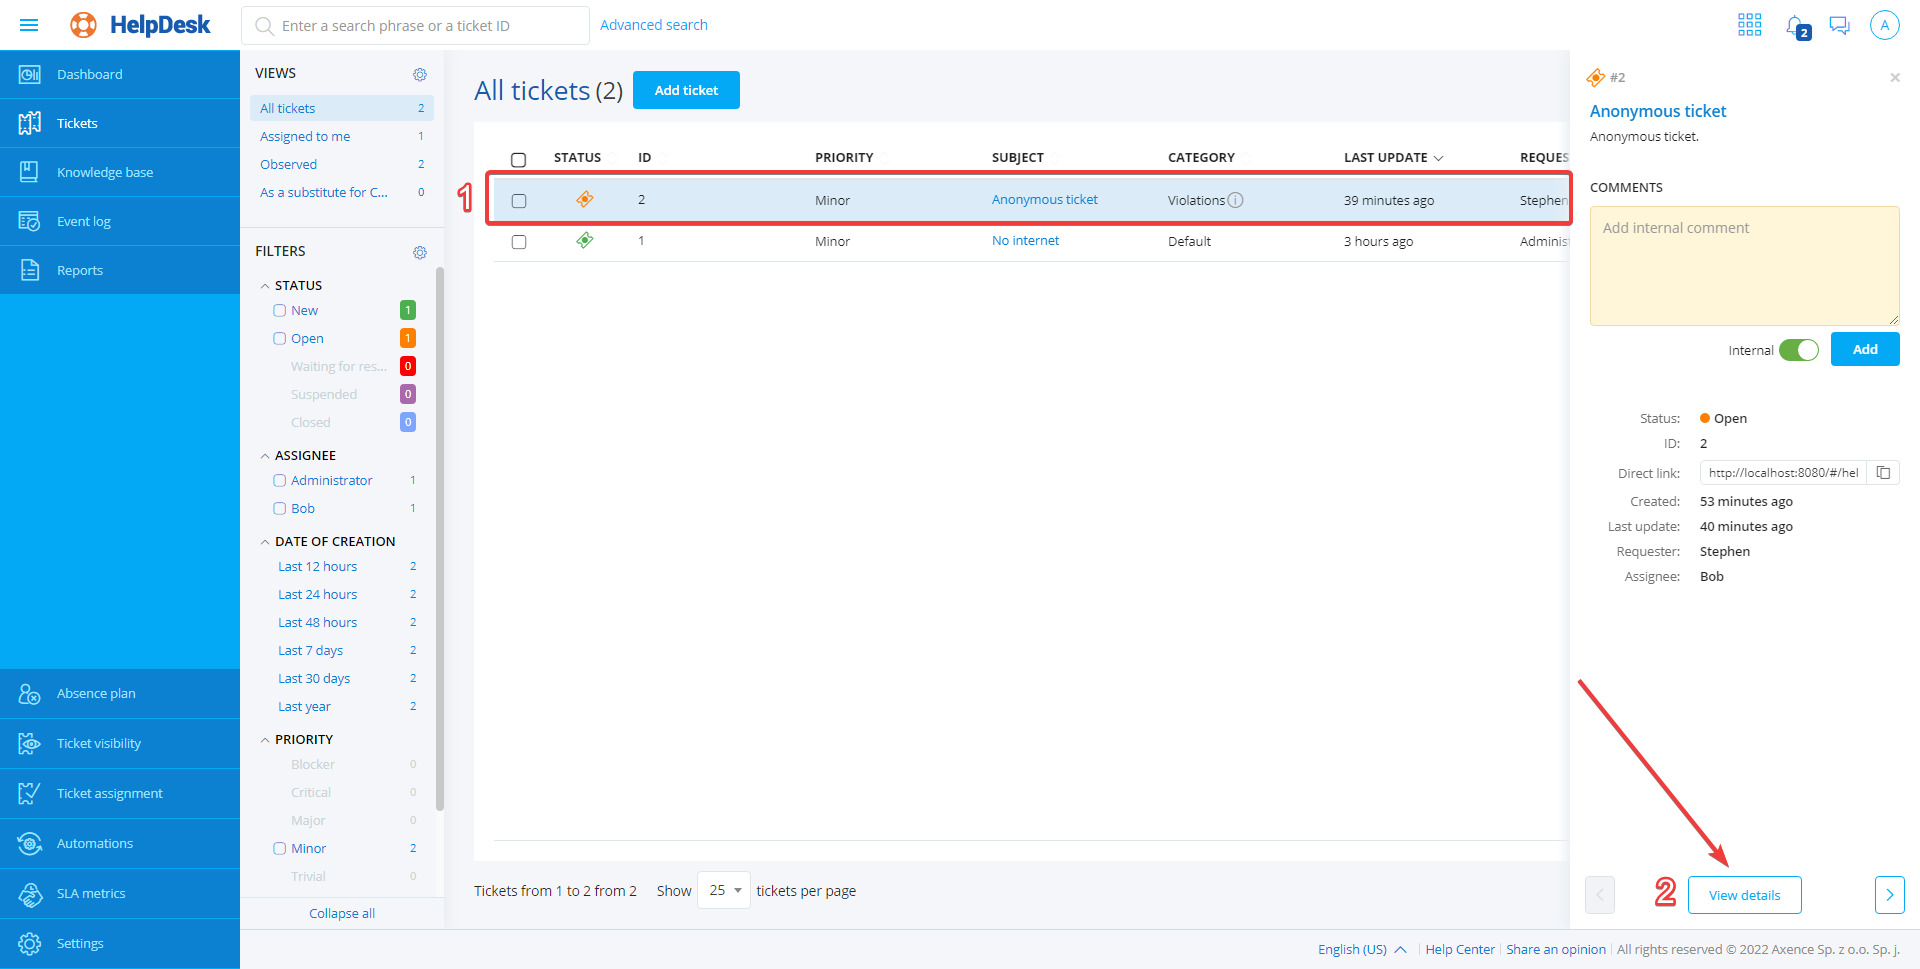Screen dimensions: 1920x969
Task: Click the Views settings gear icon
Action: [x=420, y=74]
